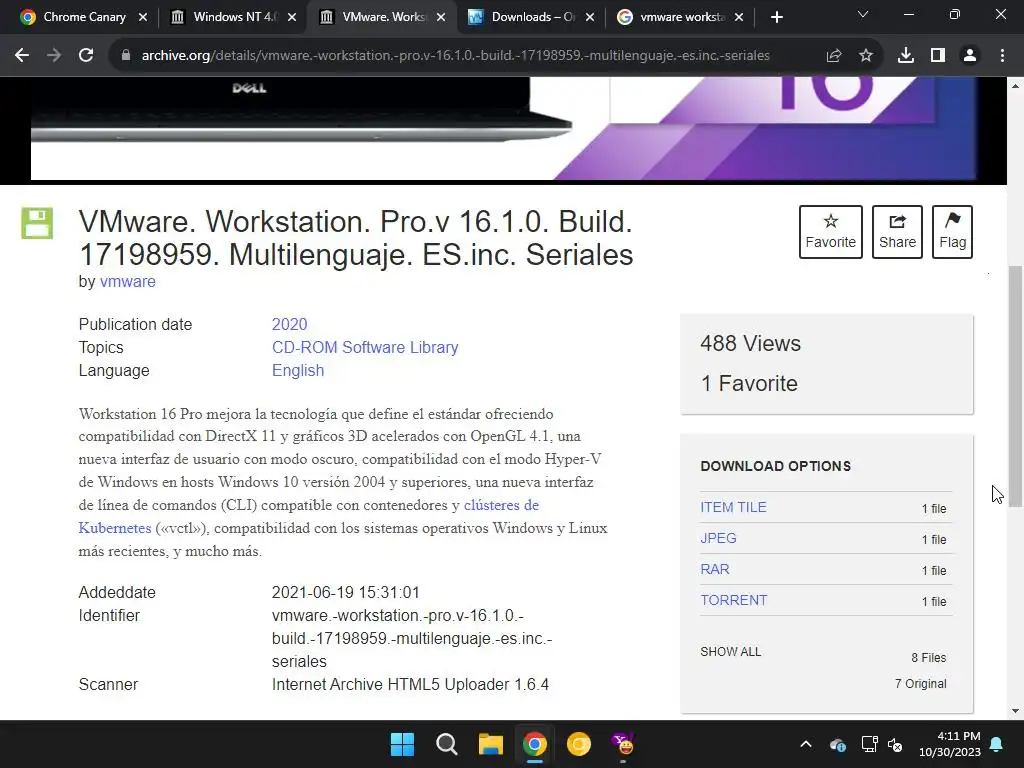
Task: Open the taskbar clock and date
Action: [950, 744]
